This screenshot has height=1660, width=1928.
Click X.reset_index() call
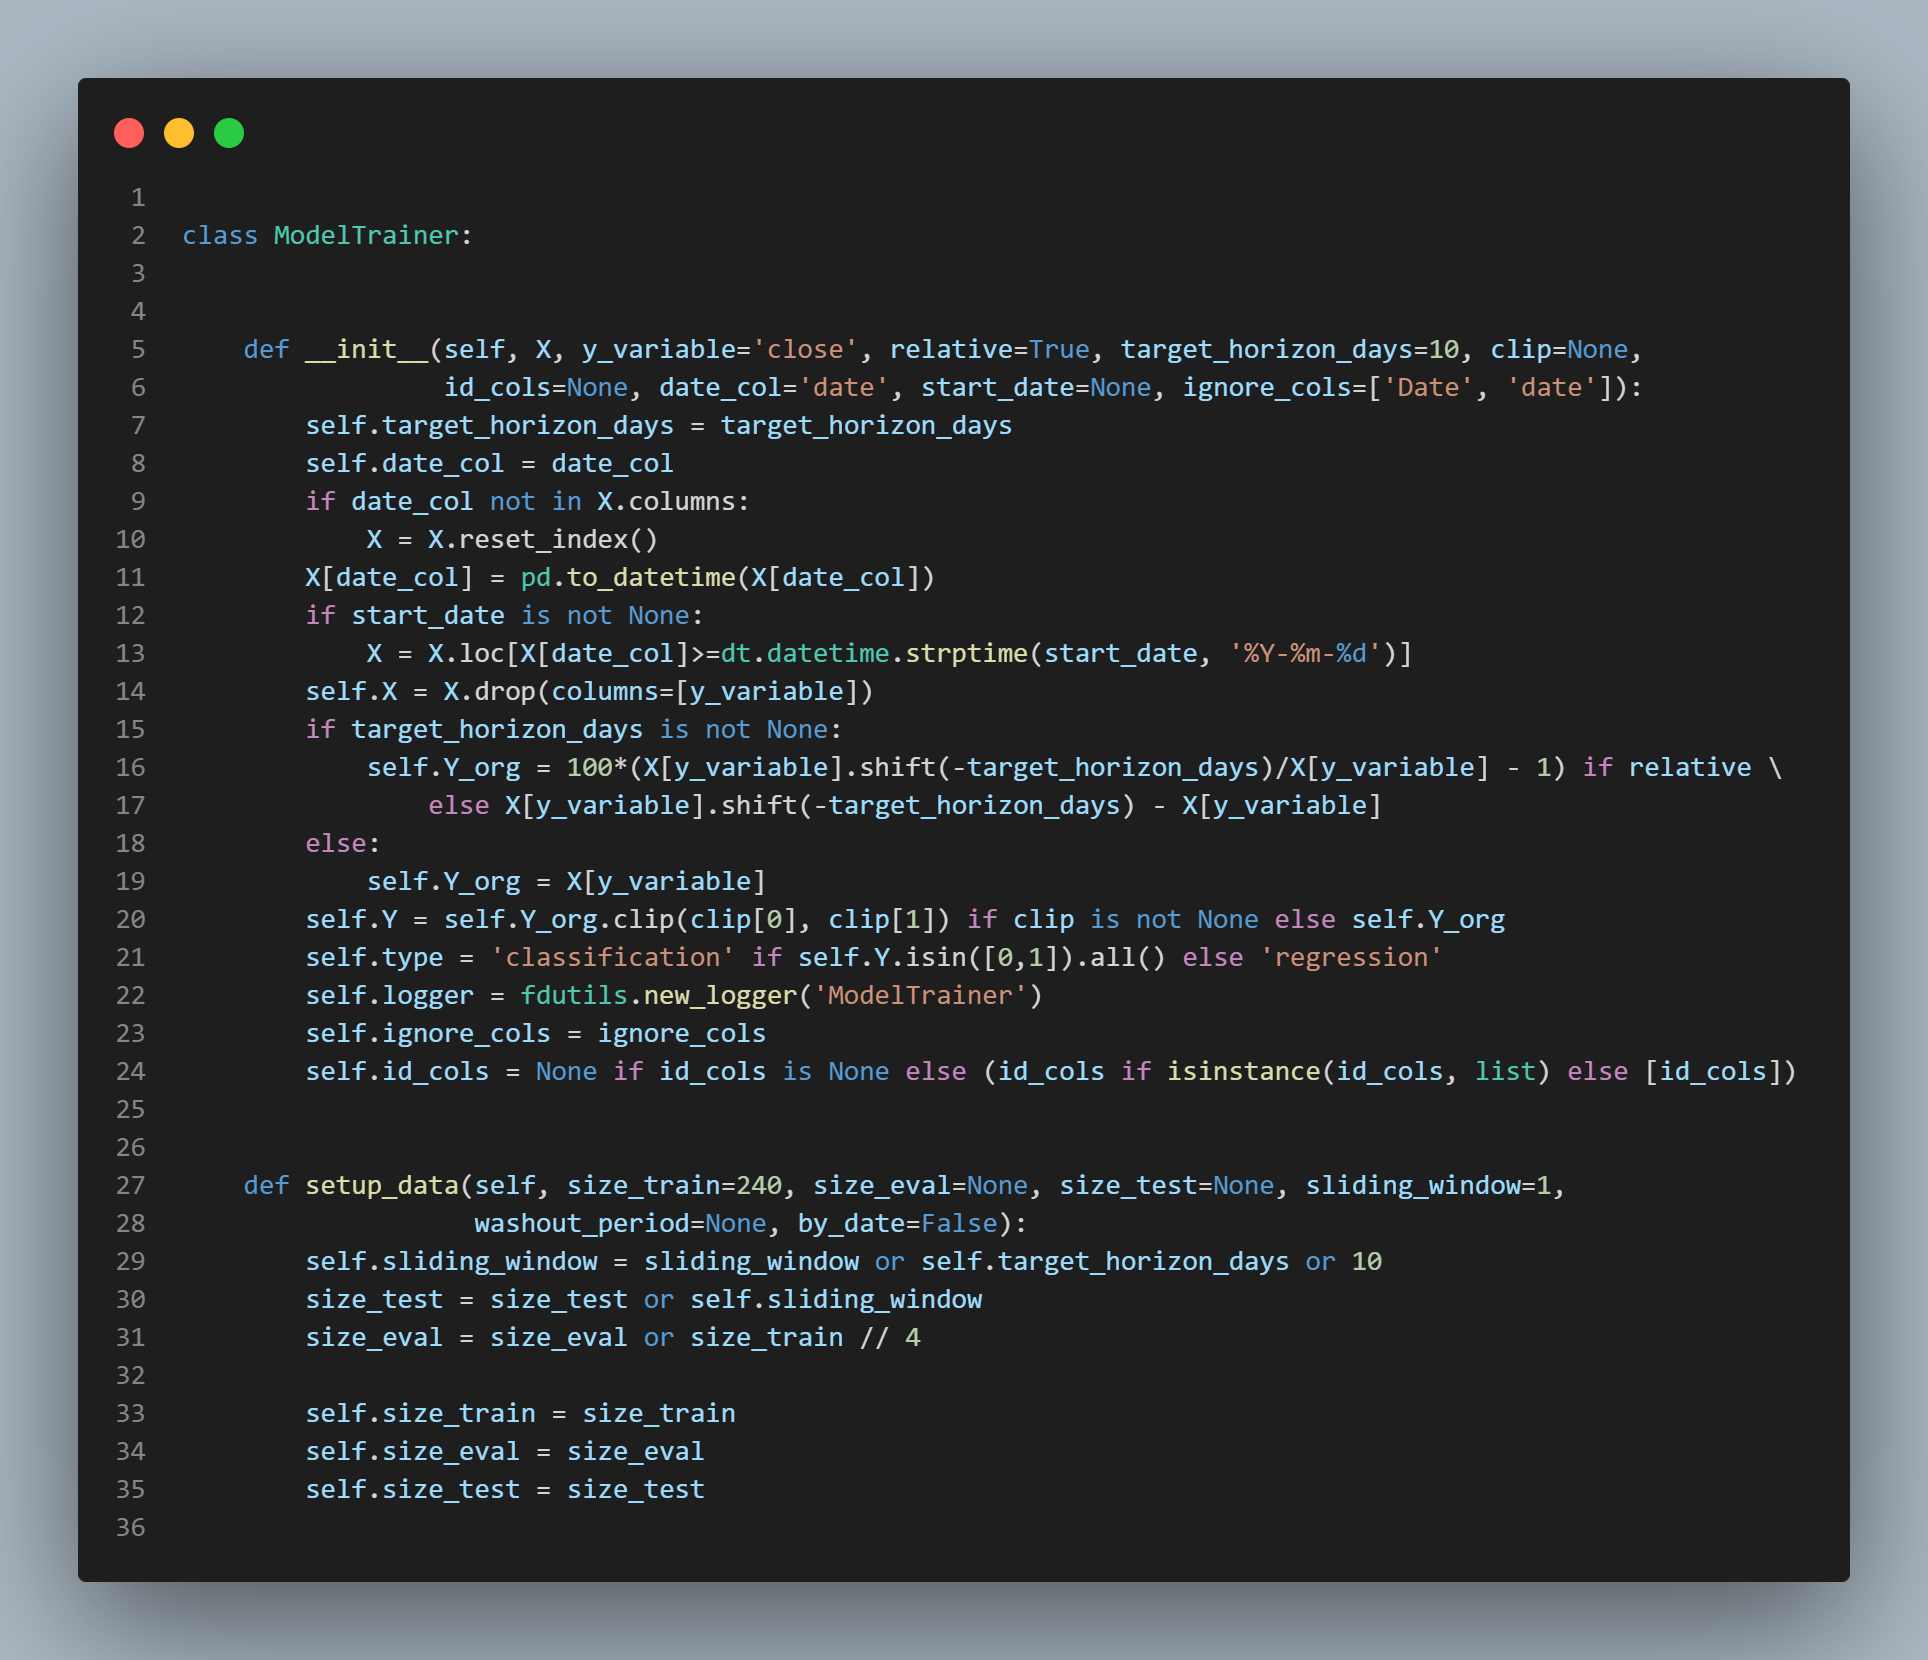coord(542,539)
